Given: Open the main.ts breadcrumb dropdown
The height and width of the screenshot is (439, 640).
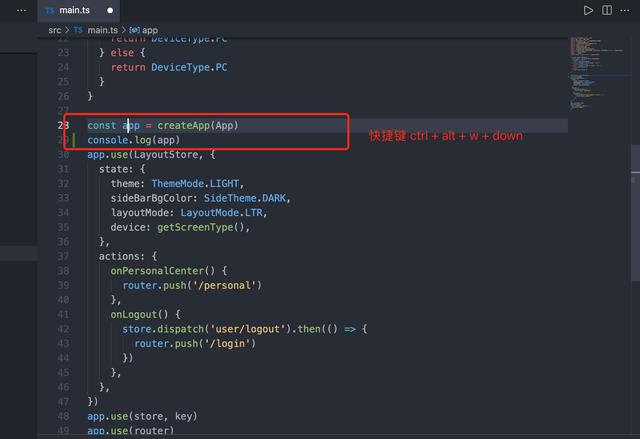Looking at the screenshot, I should pyautogui.click(x=102, y=30).
